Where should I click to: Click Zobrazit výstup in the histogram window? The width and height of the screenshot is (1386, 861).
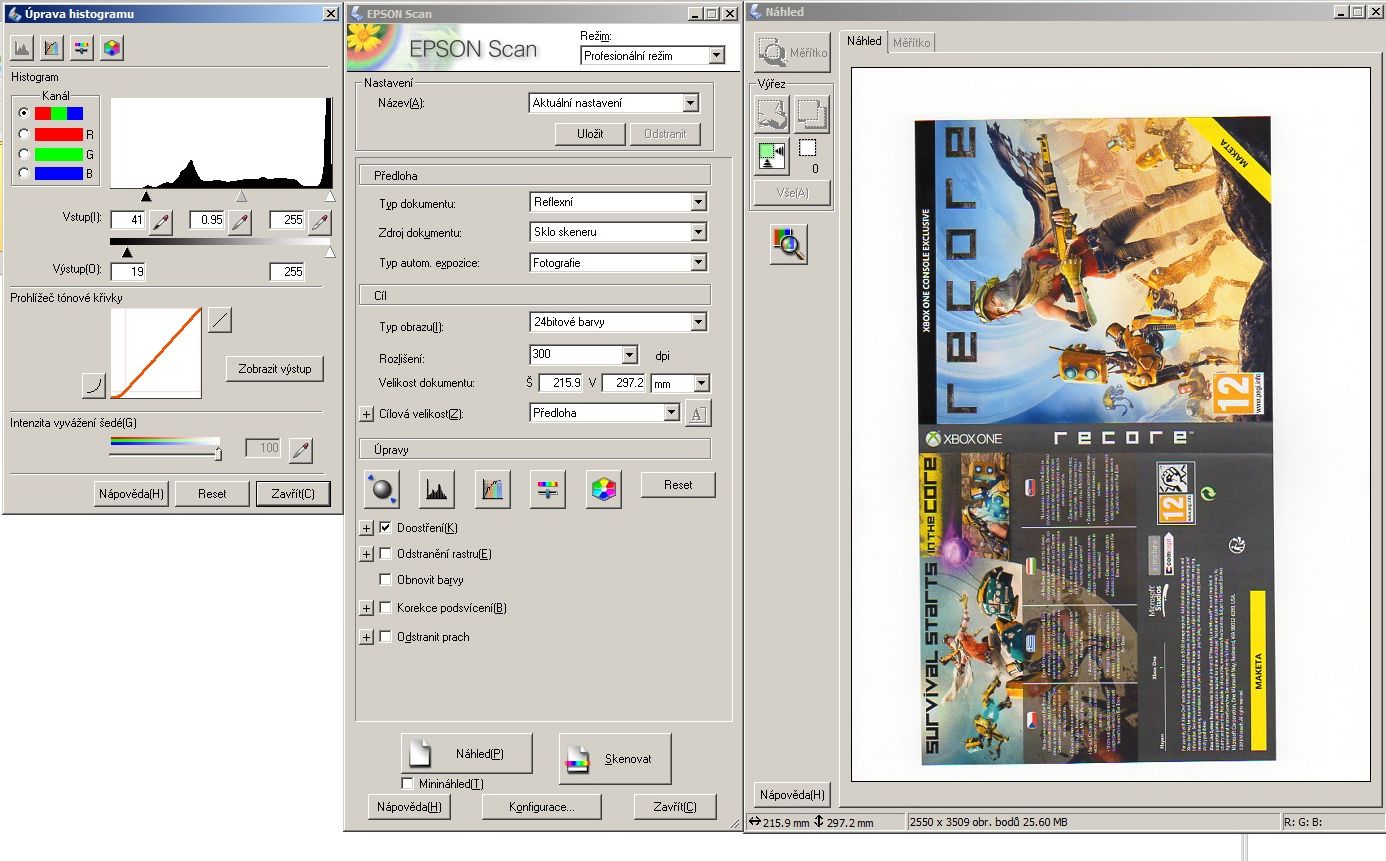(x=275, y=369)
